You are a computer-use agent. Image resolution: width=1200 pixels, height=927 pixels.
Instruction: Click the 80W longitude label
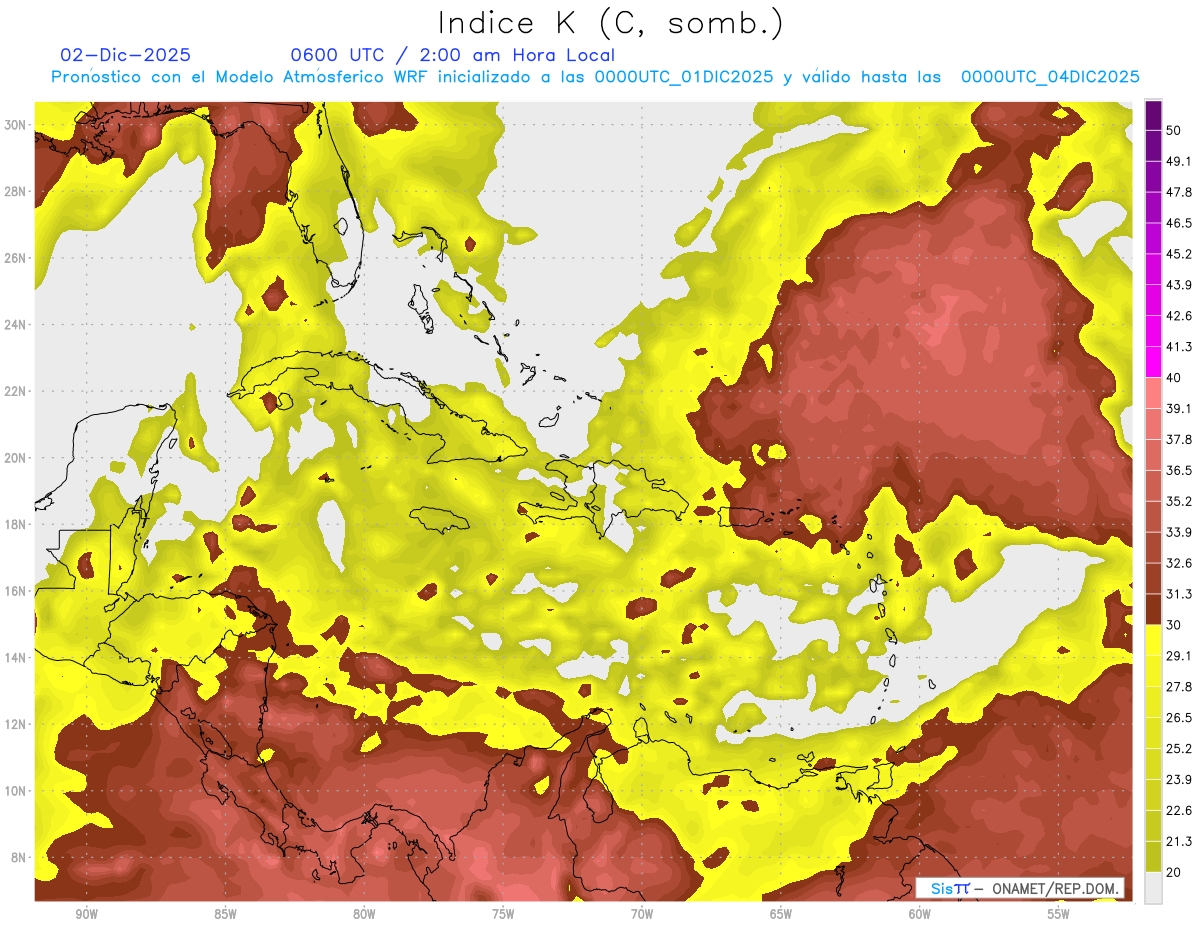click(x=364, y=914)
